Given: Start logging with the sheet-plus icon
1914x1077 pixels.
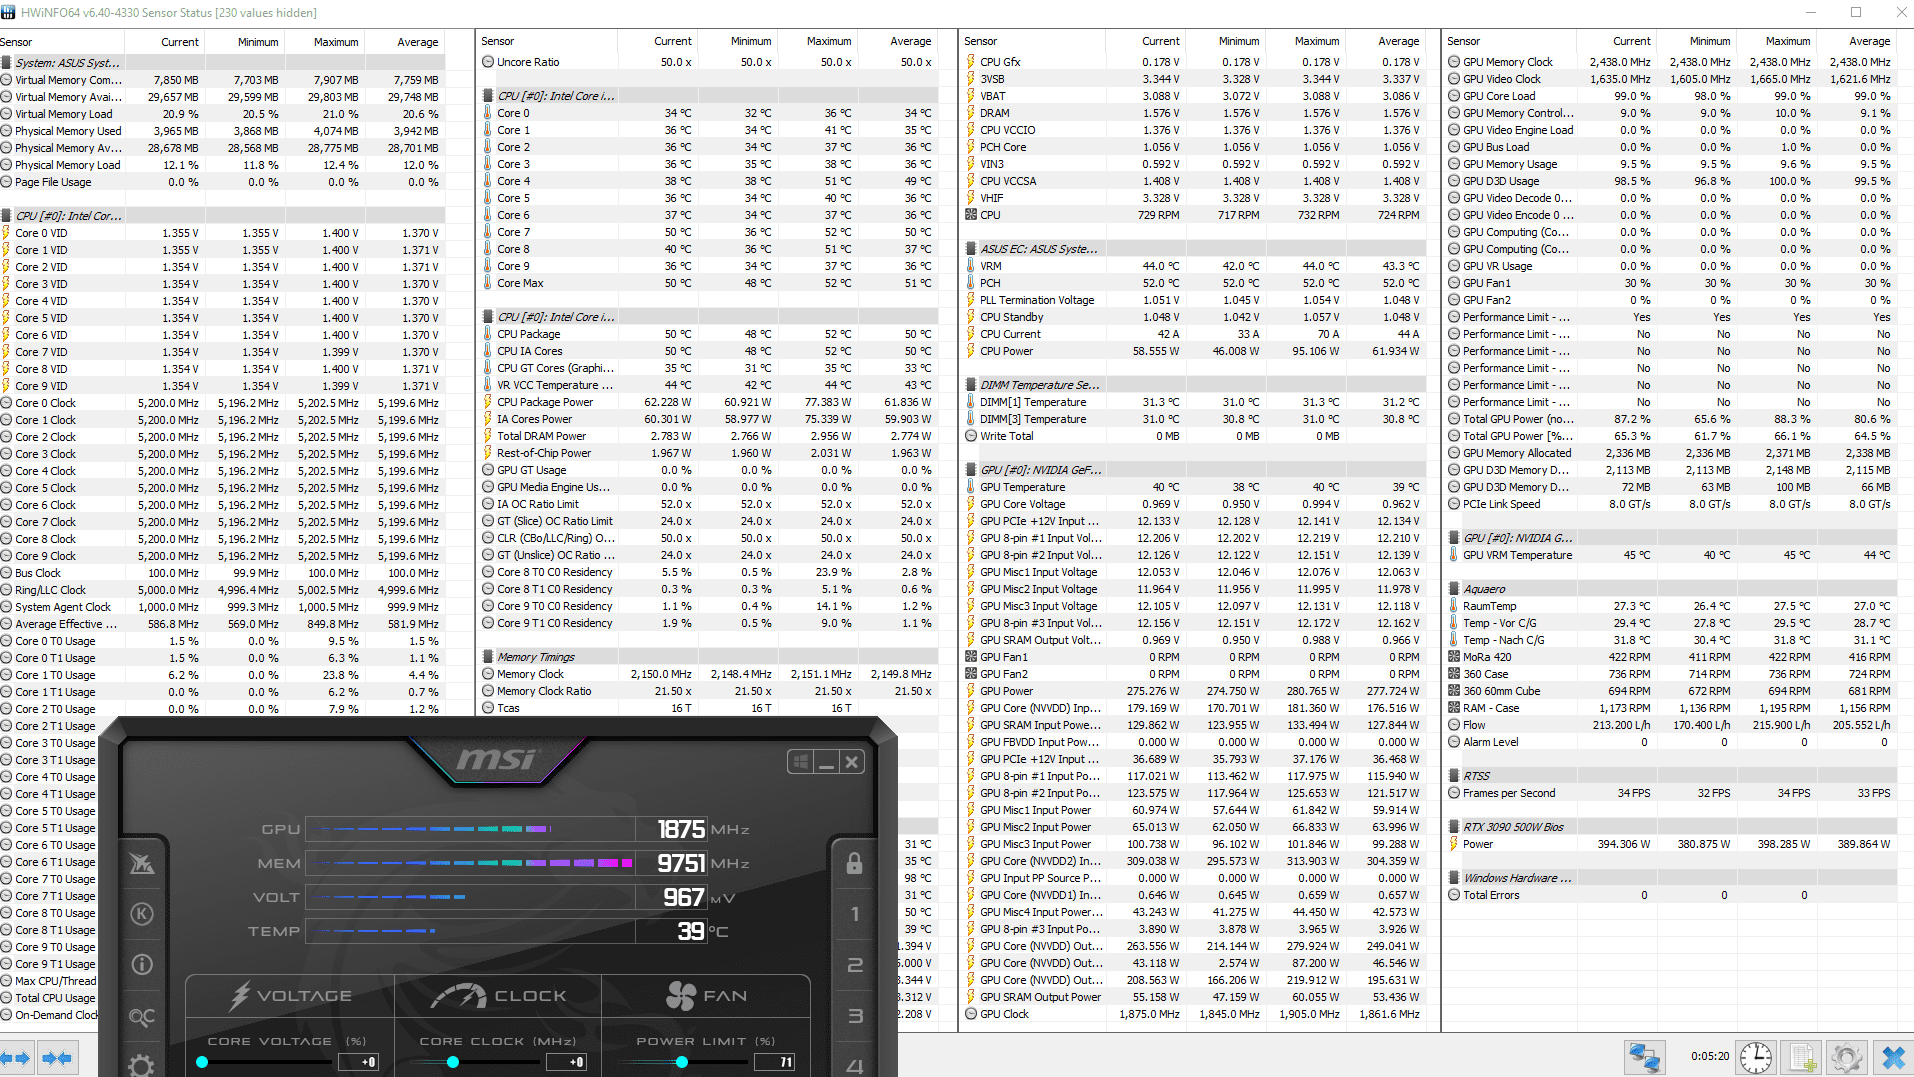Looking at the screenshot, I should tap(1802, 1057).
